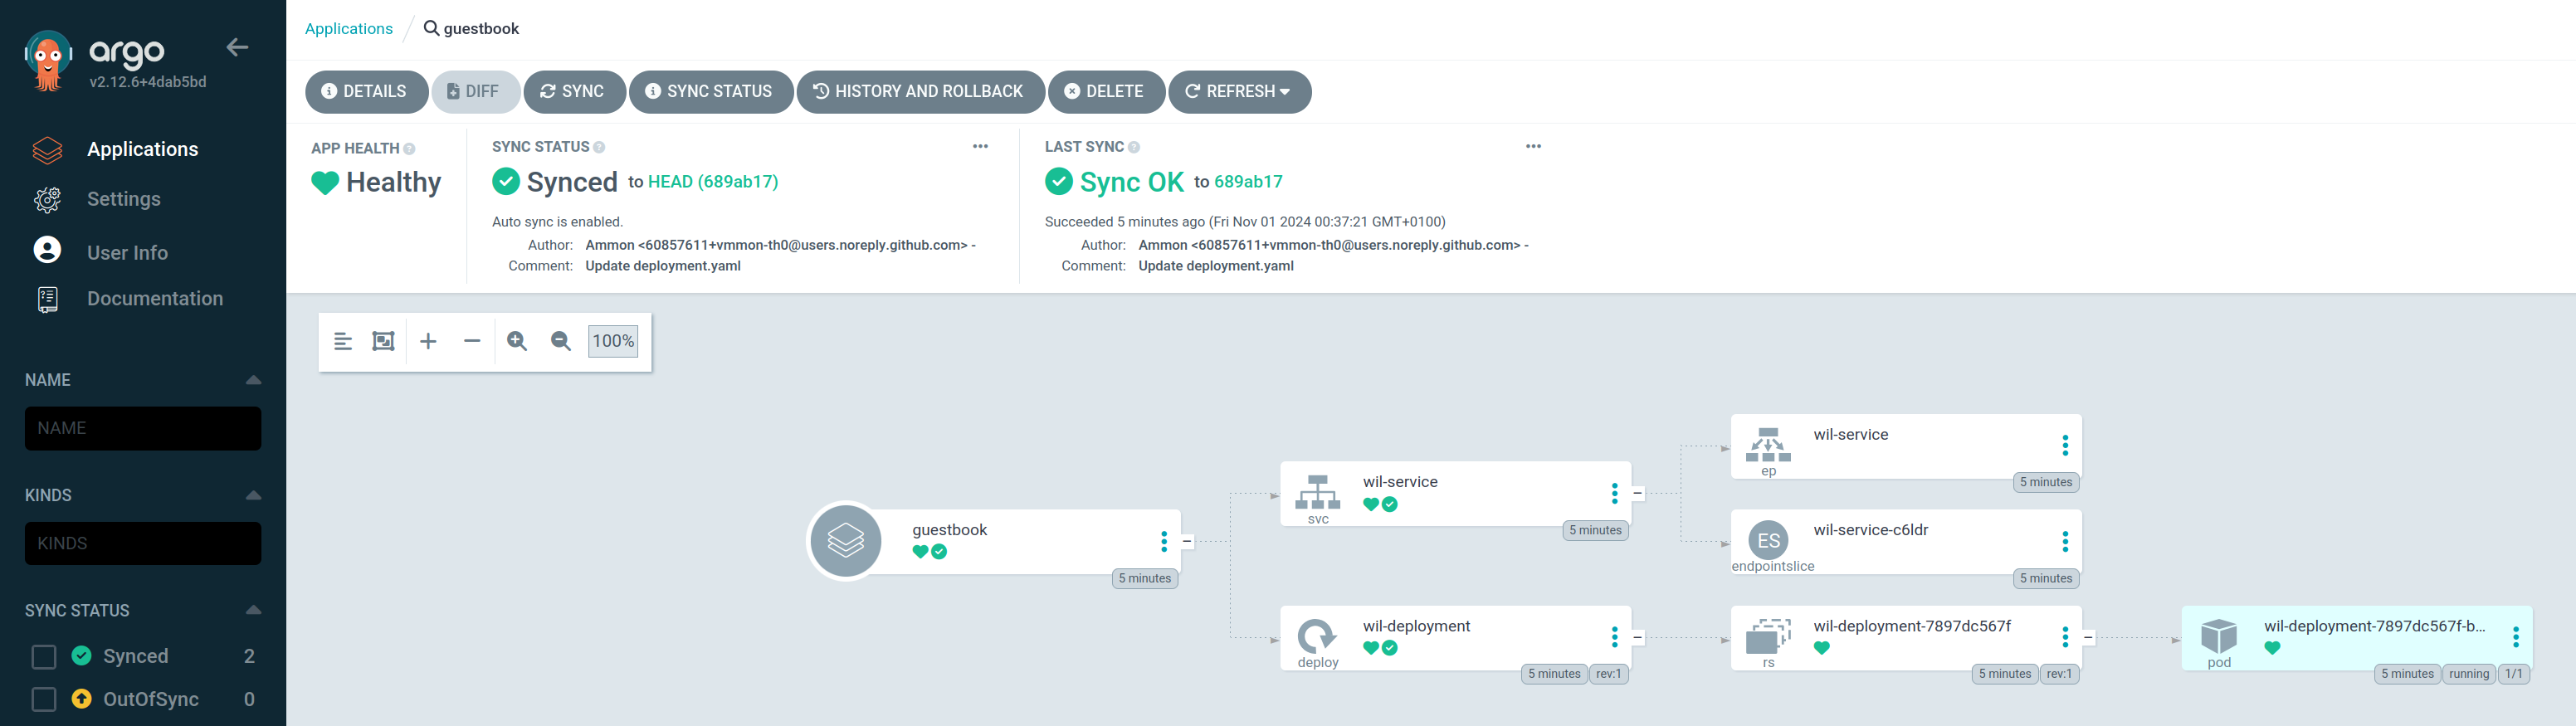
Task: Click the fit-to-screen graph icon
Action: pos(383,341)
